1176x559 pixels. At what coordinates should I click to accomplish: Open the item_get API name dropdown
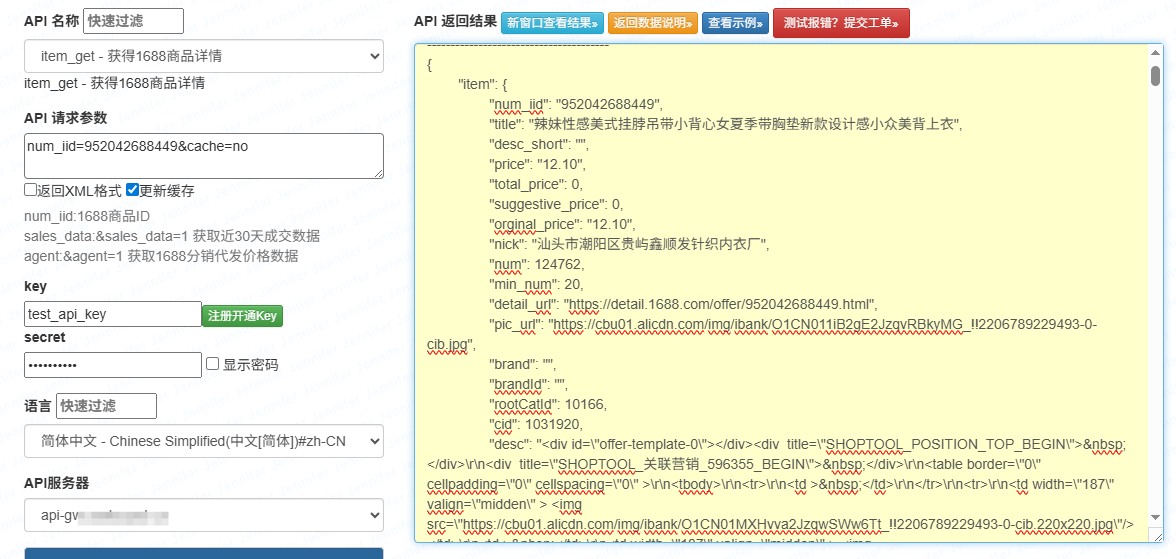click(204, 56)
